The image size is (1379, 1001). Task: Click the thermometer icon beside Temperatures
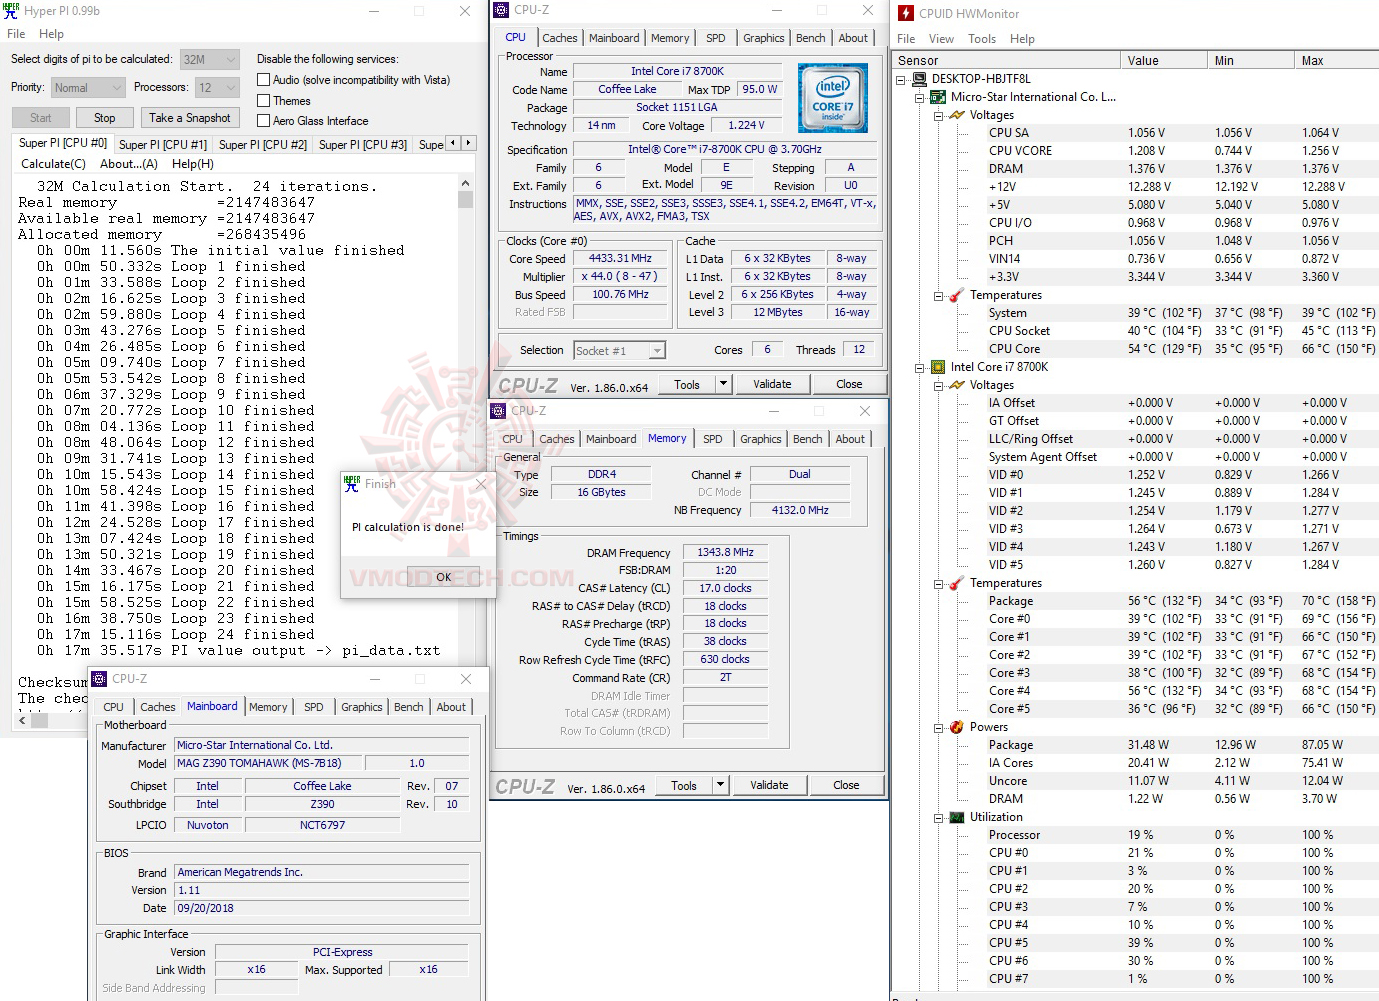(x=955, y=295)
